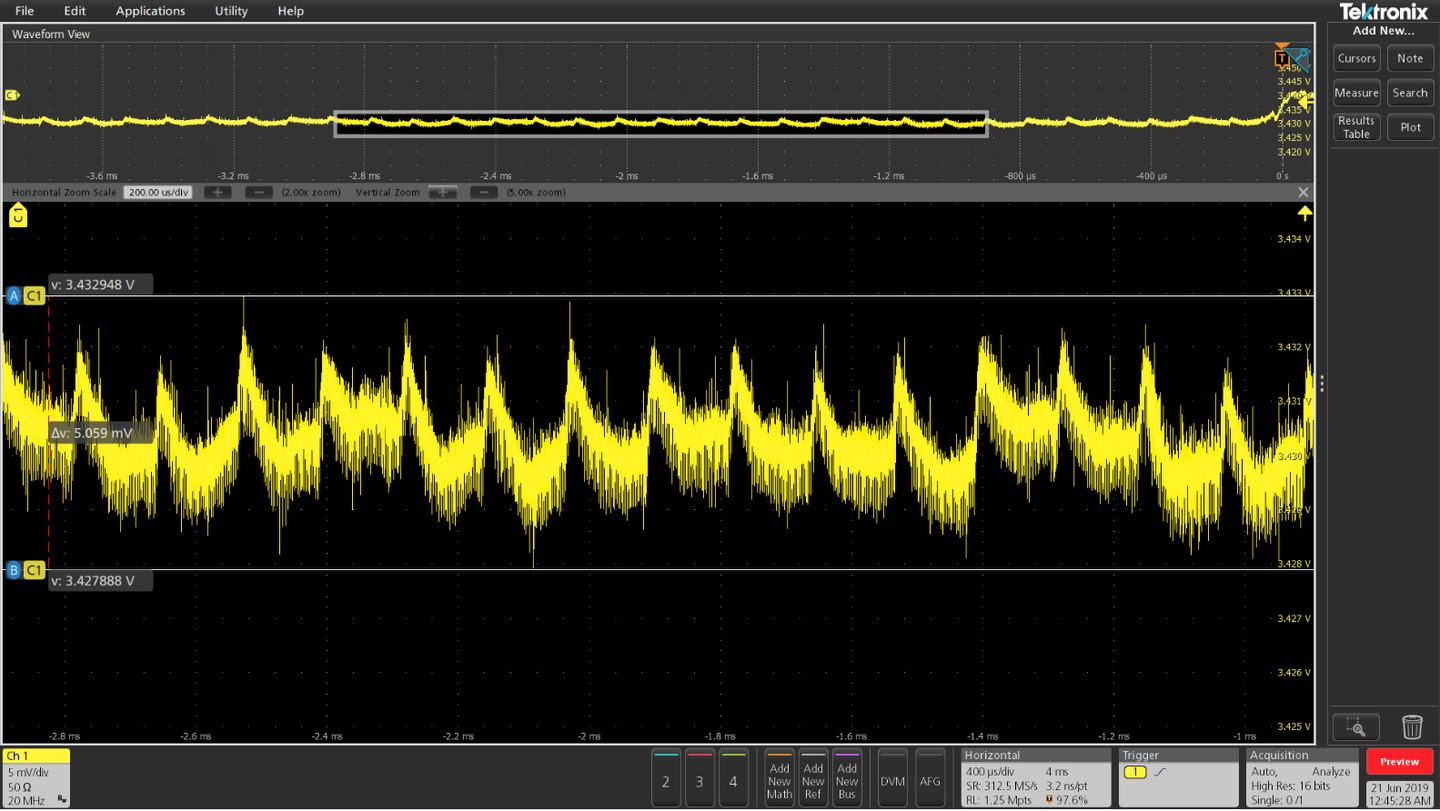Click the C1 channel marker in overview
This screenshot has height=811, width=1440.
(x=12, y=95)
